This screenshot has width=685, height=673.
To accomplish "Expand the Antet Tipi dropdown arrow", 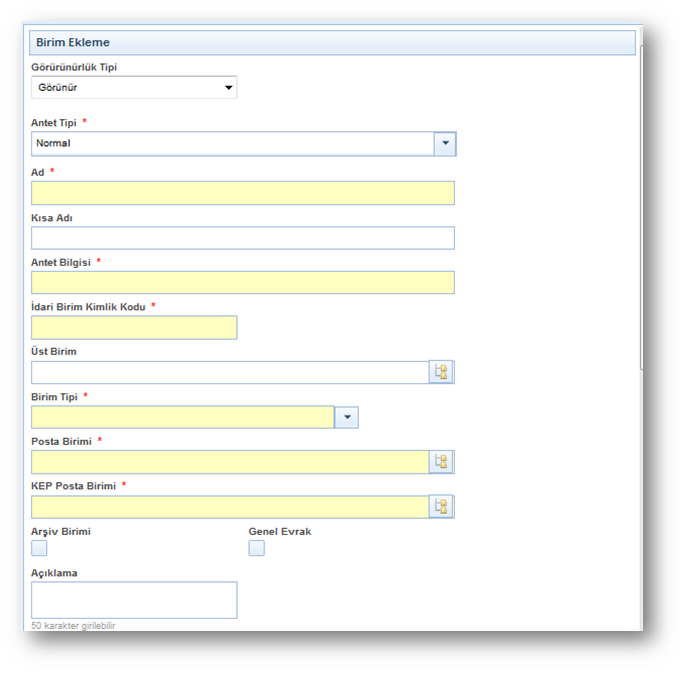I will point(445,144).
